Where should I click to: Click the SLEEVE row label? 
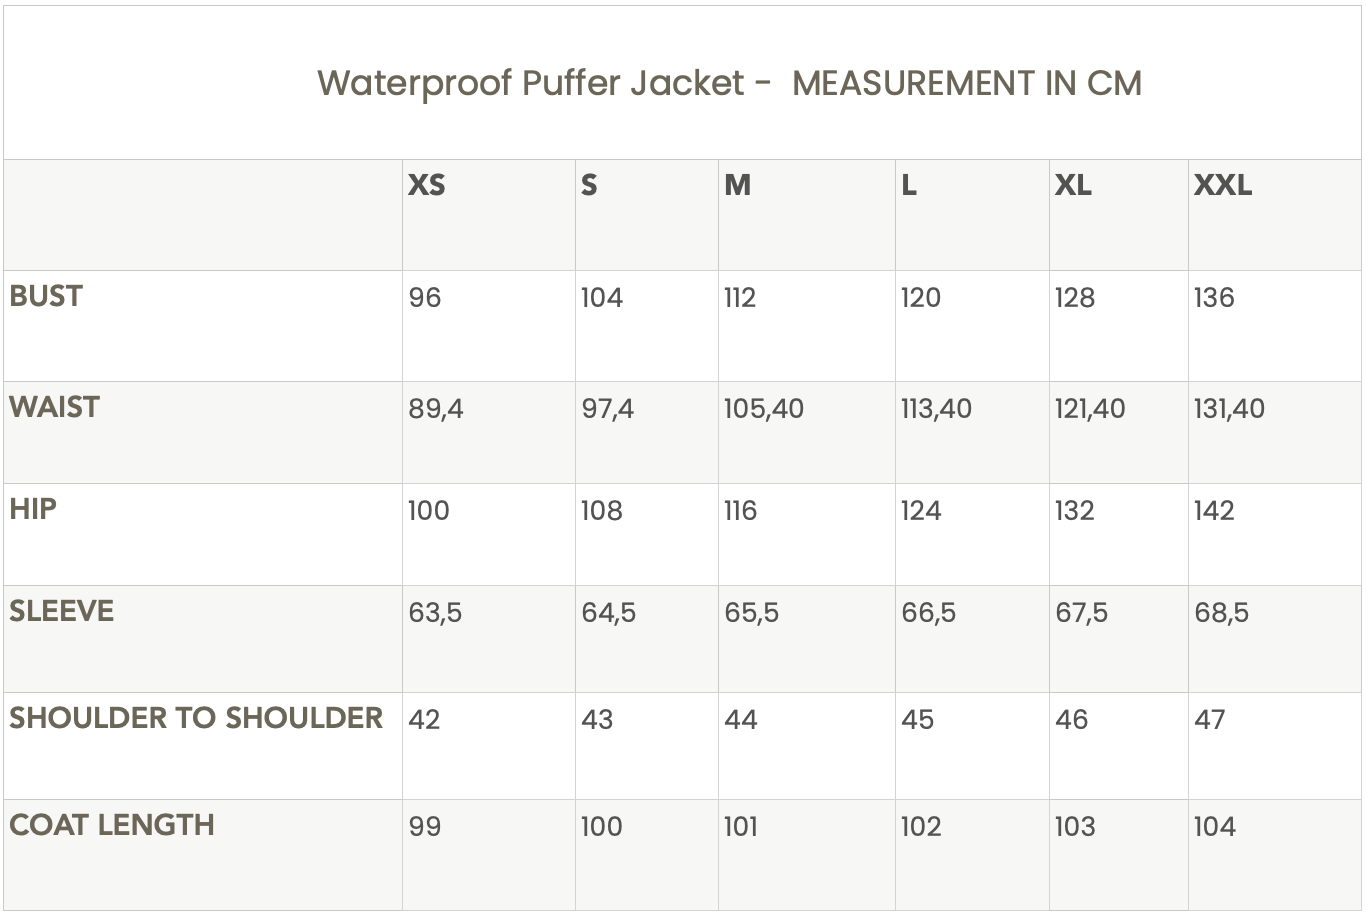(62, 611)
